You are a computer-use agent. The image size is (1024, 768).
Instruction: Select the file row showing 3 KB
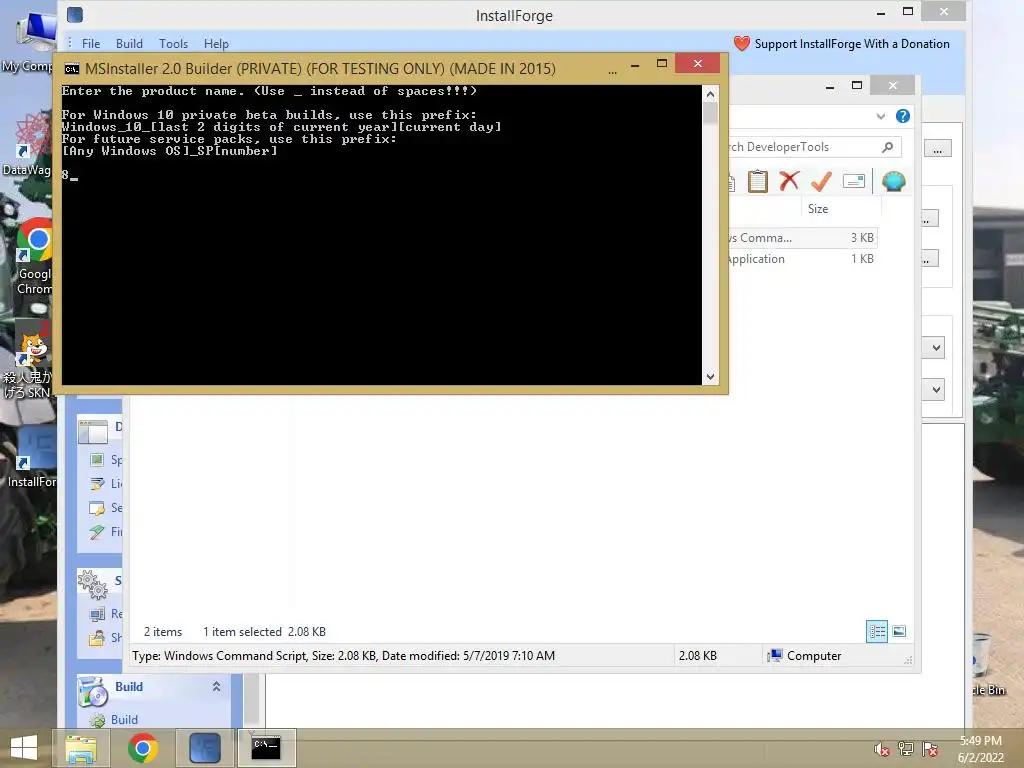[x=802, y=238]
